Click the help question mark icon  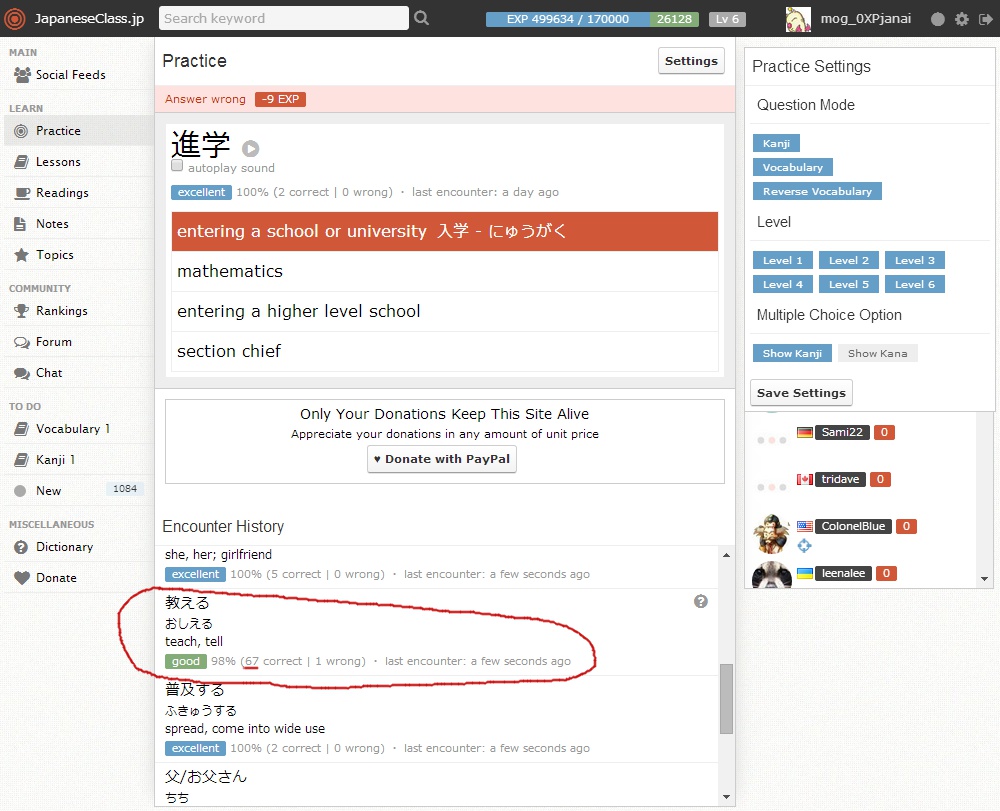[x=701, y=601]
